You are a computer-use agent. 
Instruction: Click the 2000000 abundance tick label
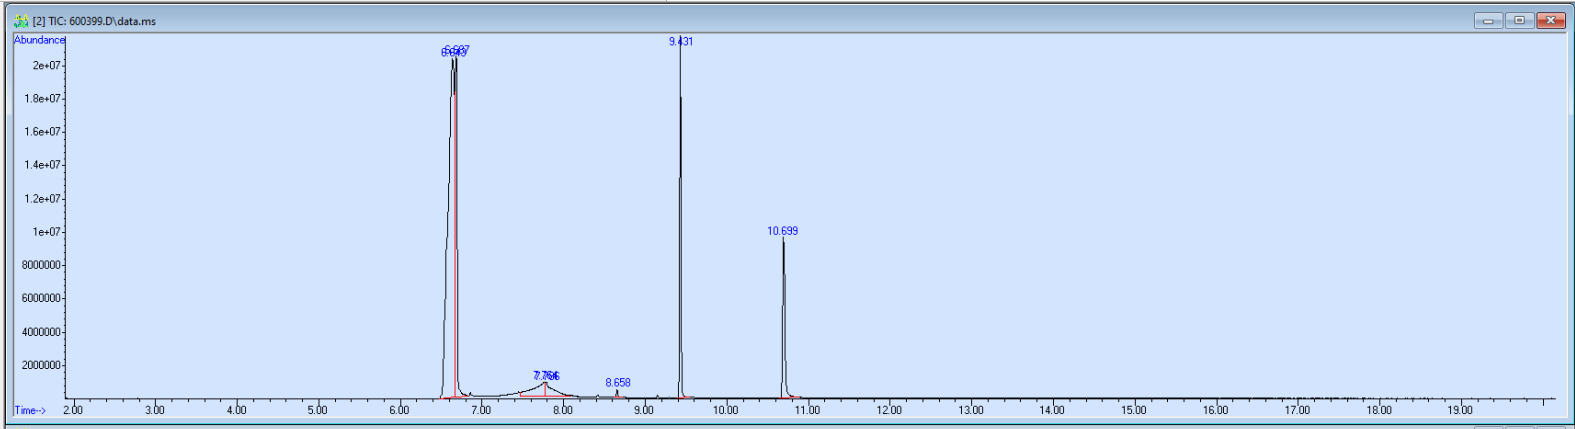coord(41,365)
